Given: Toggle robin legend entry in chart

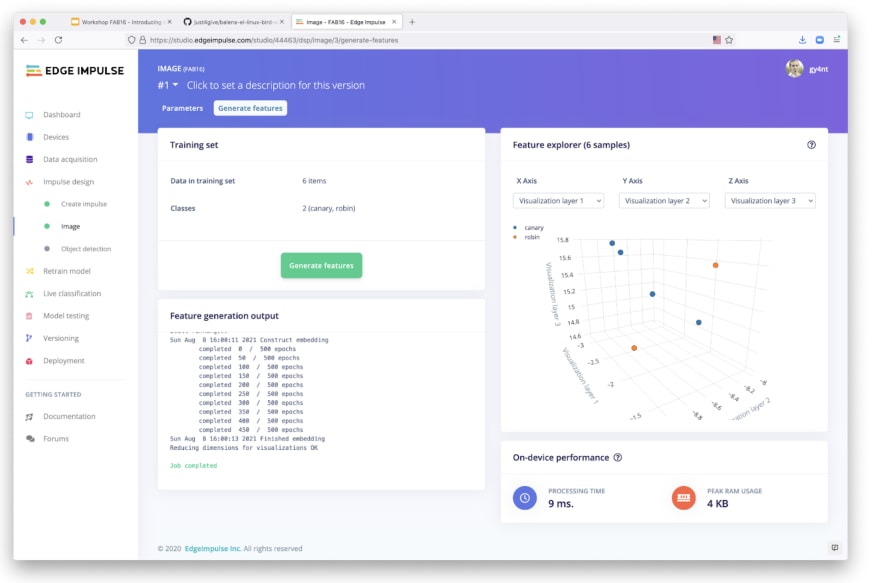Looking at the screenshot, I should [x=526, y=237].
